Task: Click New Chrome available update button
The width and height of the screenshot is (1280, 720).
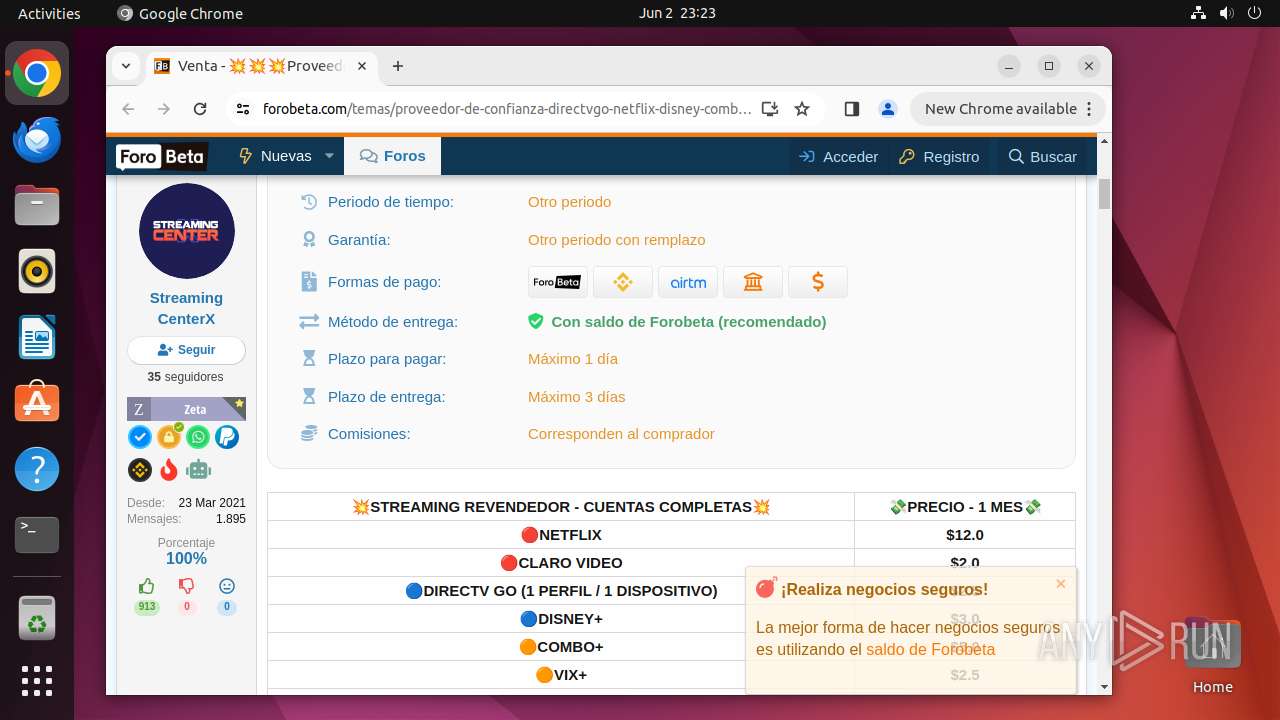Action: pos(1008,109)
